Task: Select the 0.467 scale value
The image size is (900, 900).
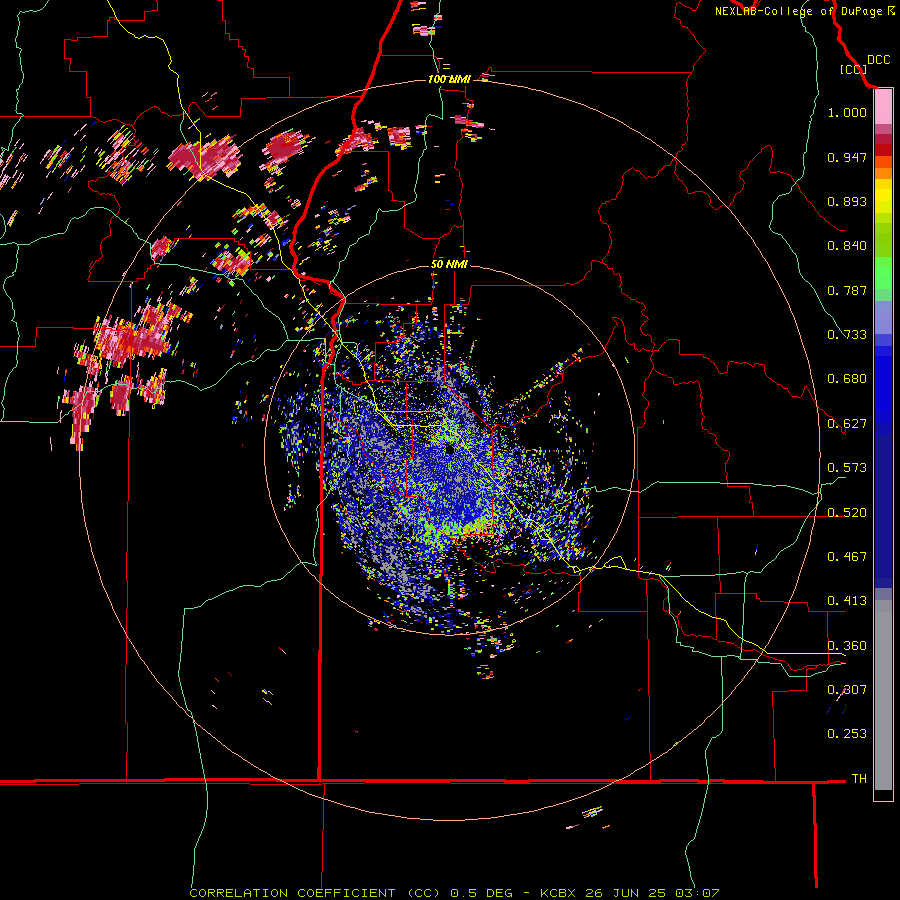Action: click(847, 557)
